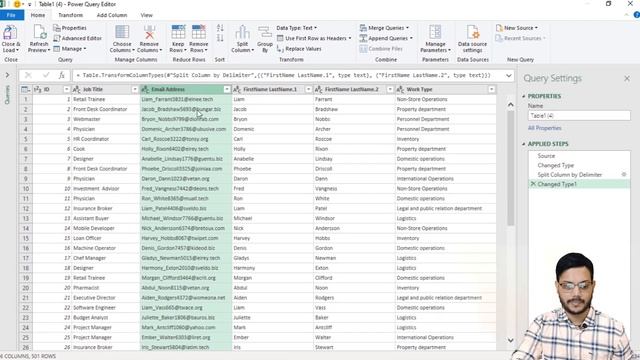Delete the Changed Type1 step
640x360 pixels.
(x=533, y=184)
